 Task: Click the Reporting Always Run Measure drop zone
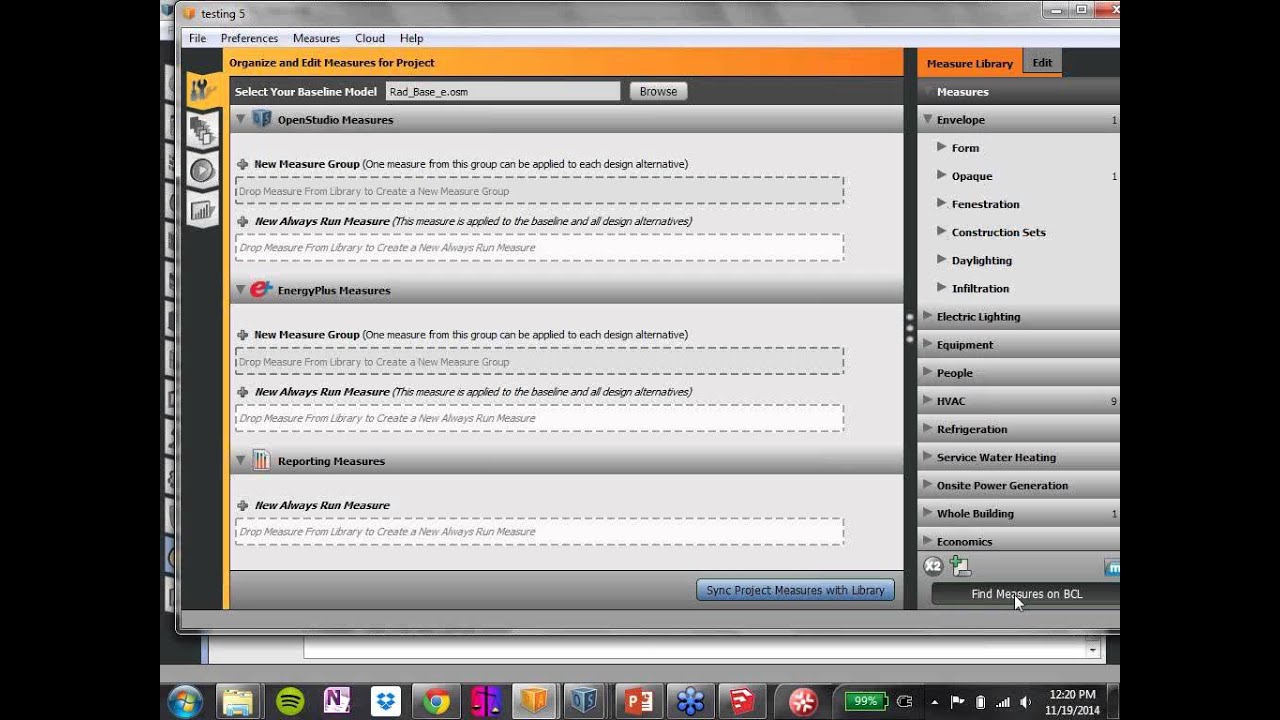coord(540,532)
